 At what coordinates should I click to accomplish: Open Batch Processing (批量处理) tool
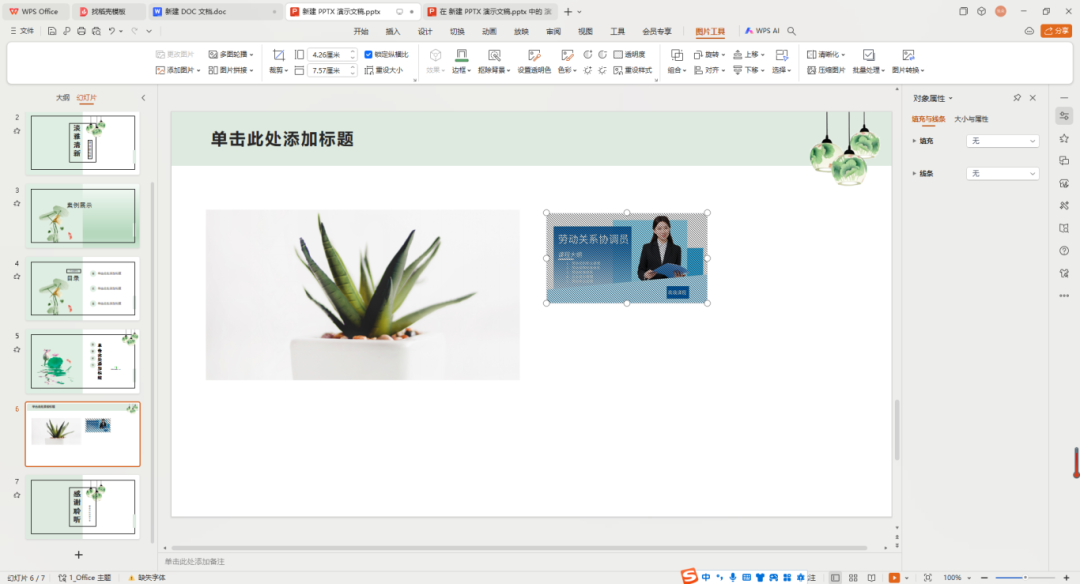click(x=868, y=61)
